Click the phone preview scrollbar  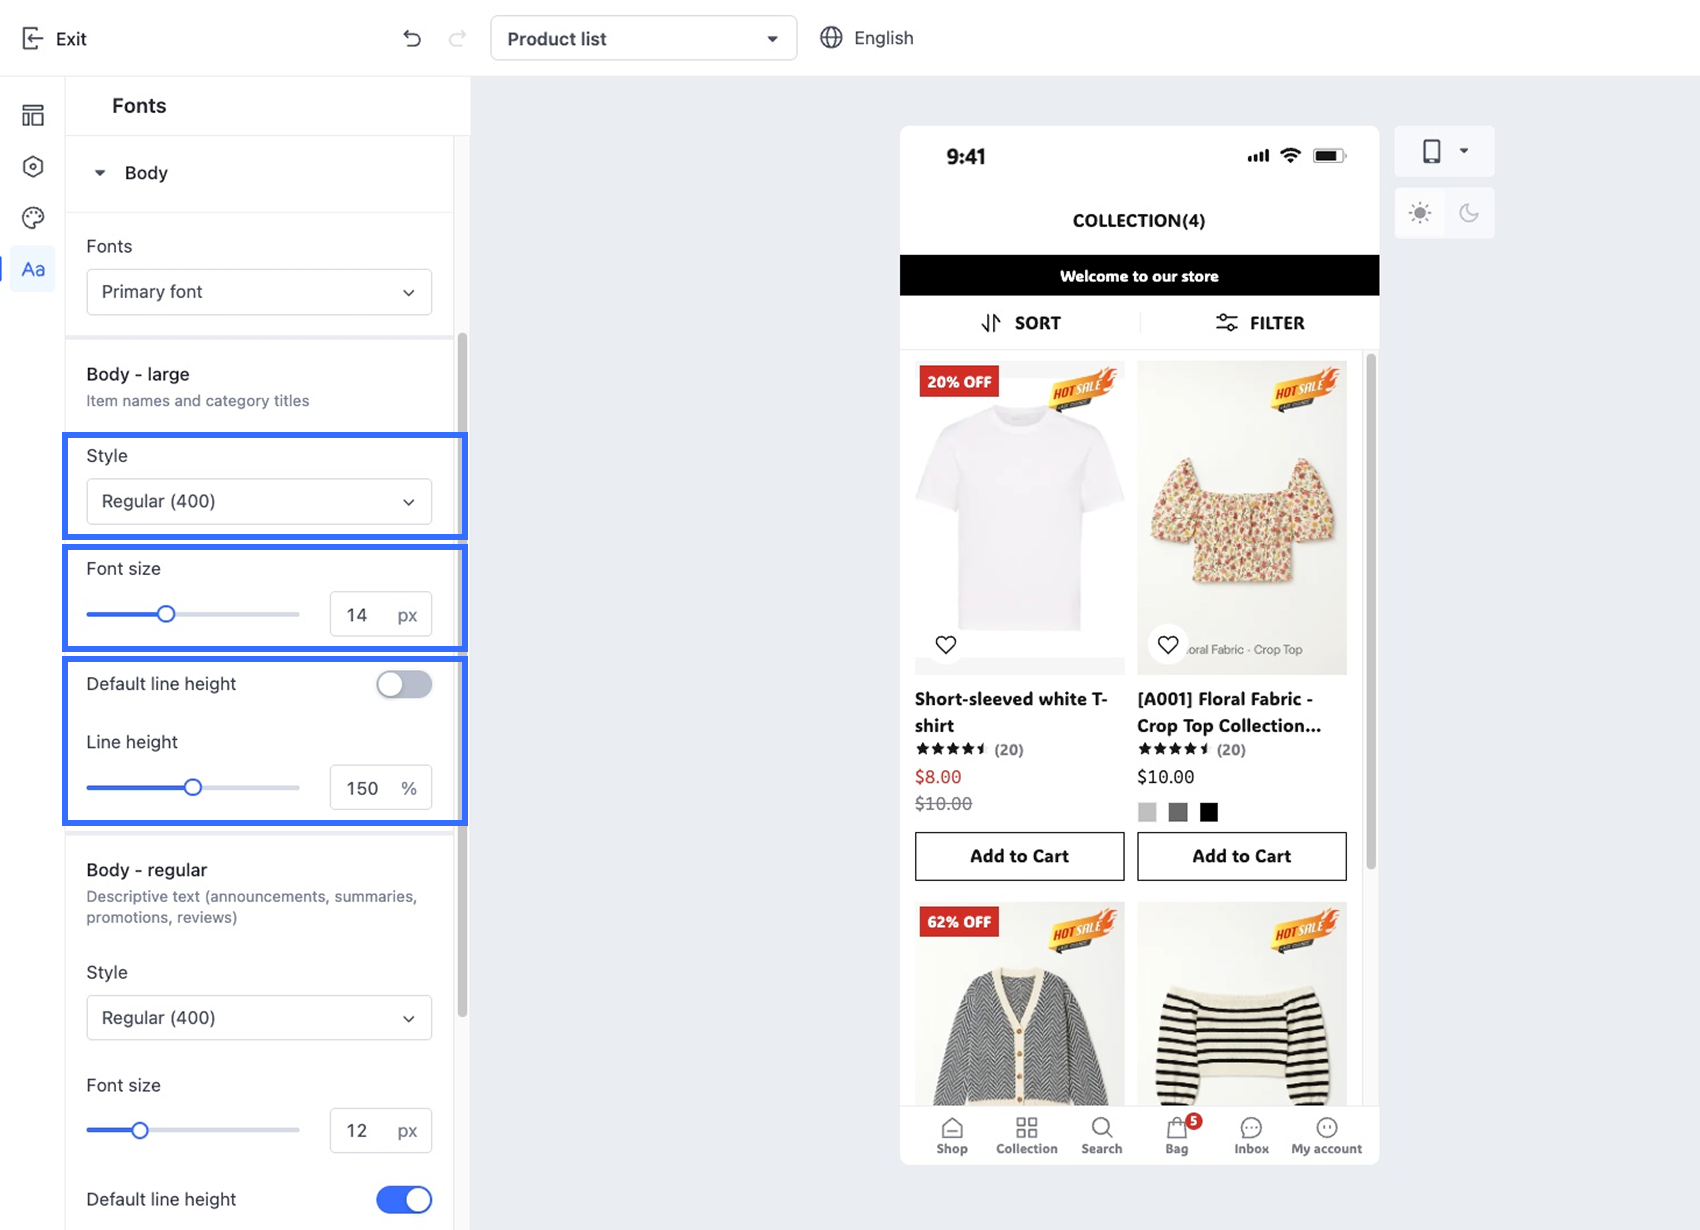pos(1371,611)
